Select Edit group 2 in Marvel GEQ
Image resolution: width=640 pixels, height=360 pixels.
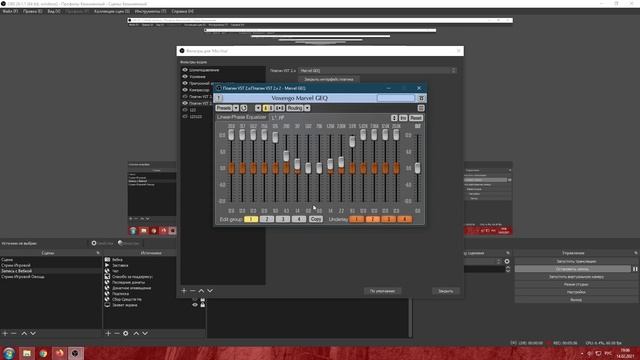point(267,219)
